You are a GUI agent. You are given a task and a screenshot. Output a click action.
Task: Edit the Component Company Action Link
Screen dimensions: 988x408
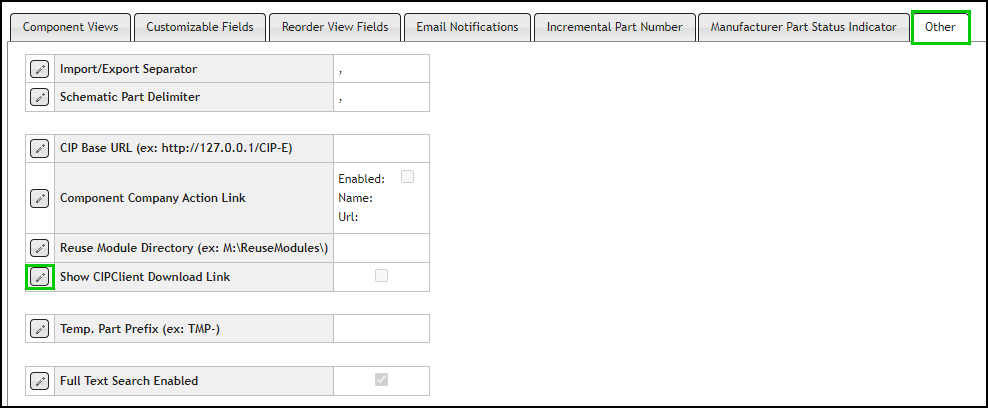(x=40, y=198)
